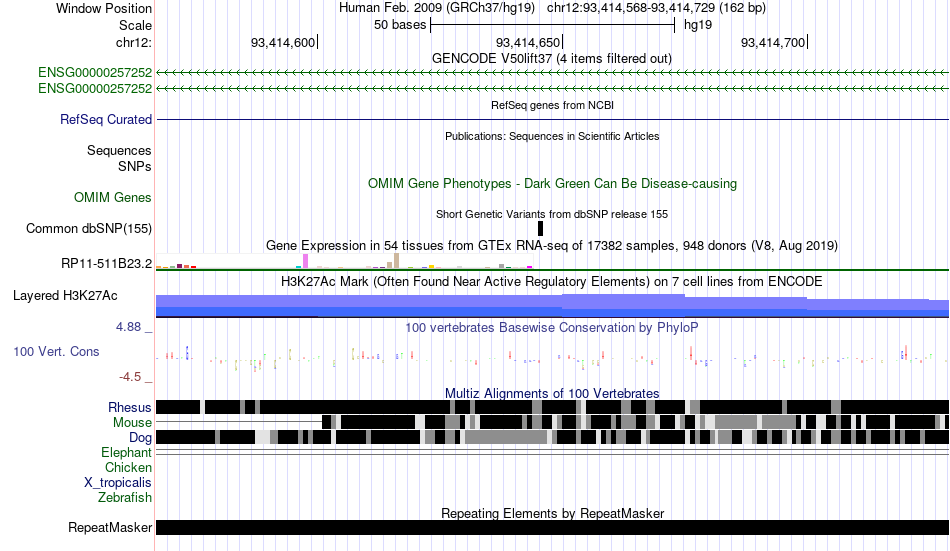Click the blue H3K27Ac signal area
The width and height of the screenshot is (950, 551).
tap(552, 306)
